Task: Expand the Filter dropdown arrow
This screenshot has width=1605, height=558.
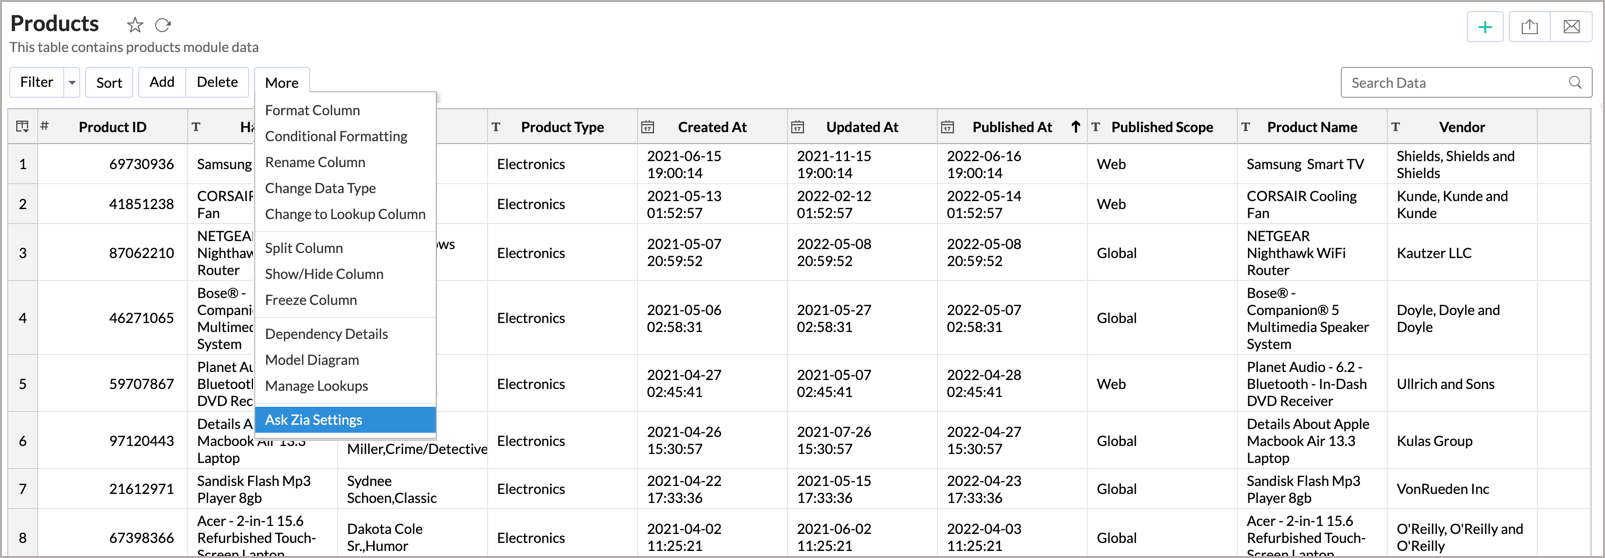Action: [72, 83]
